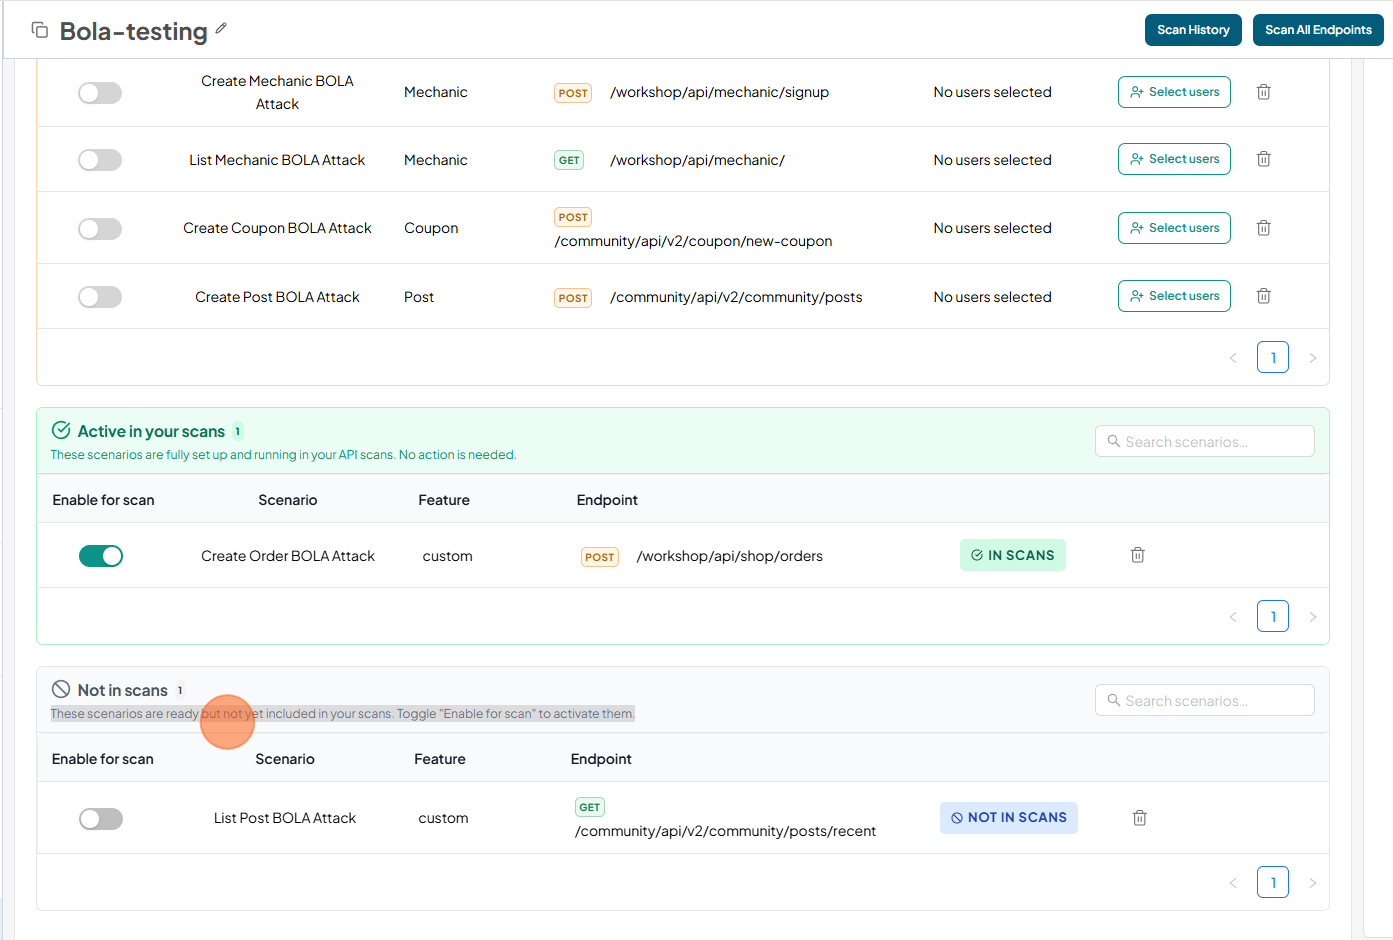Open Scan History

tap(1193, 30)
